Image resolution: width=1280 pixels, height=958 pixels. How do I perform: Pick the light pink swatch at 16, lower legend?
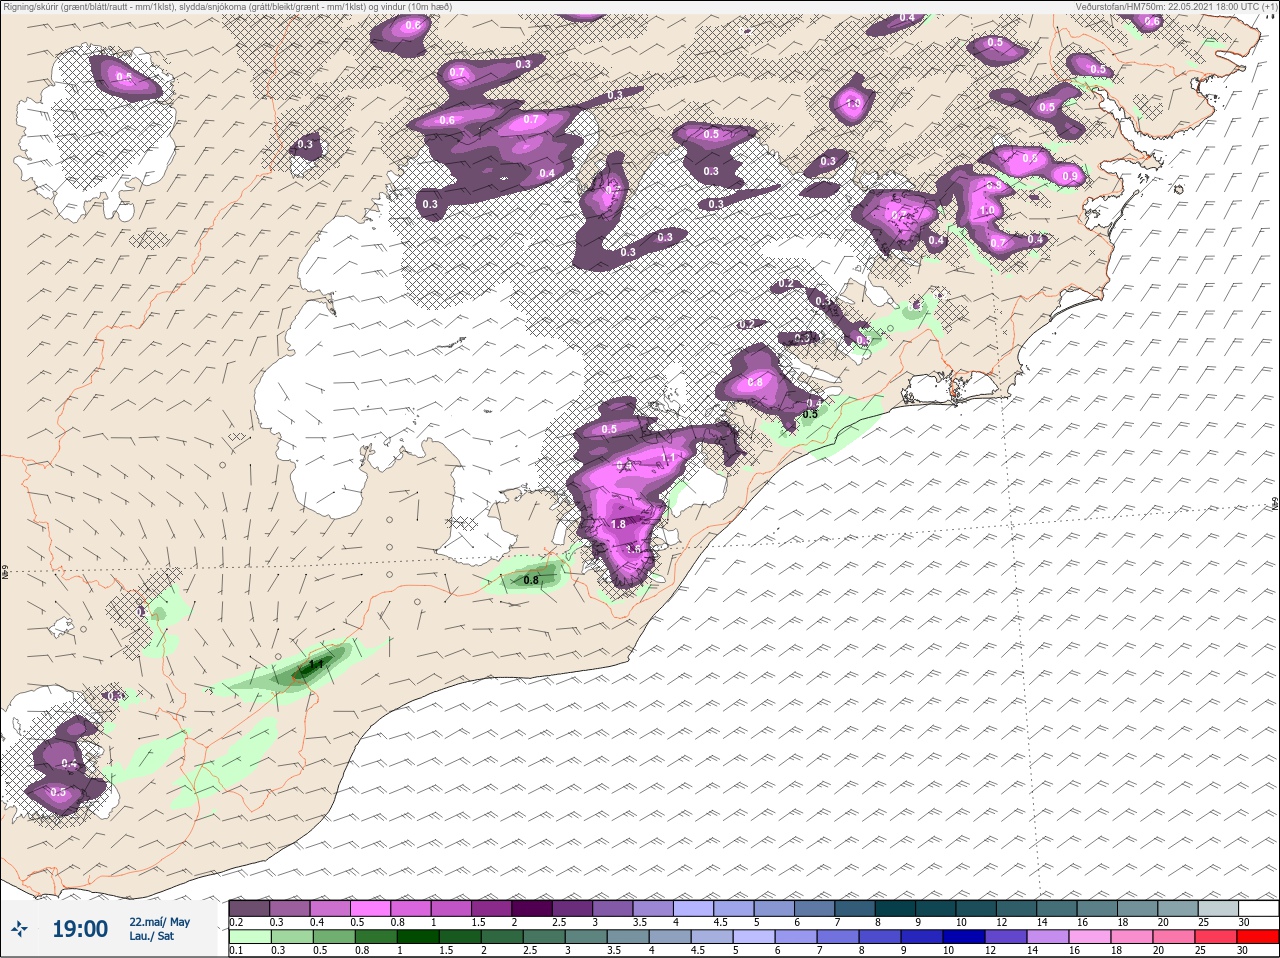[x=1090, y=937]
